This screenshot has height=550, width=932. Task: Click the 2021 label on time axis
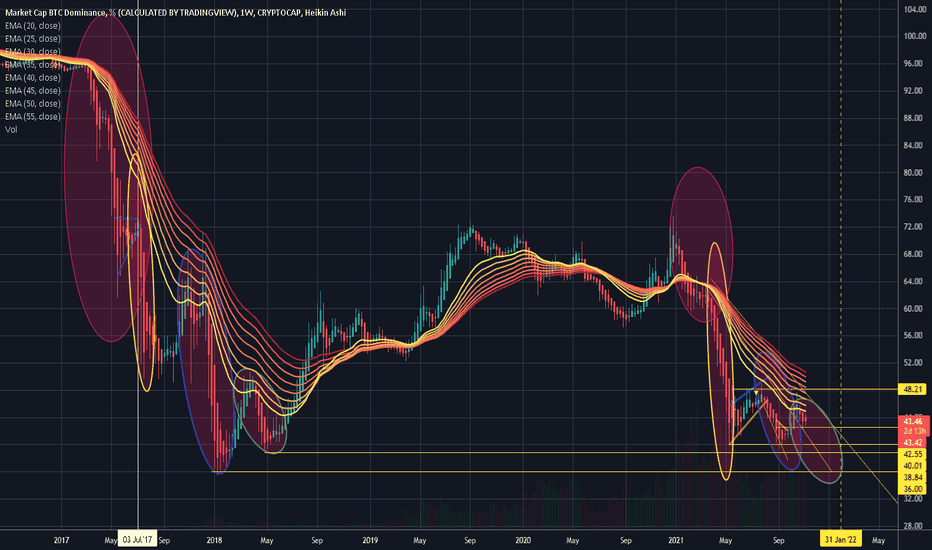(676, 540)
